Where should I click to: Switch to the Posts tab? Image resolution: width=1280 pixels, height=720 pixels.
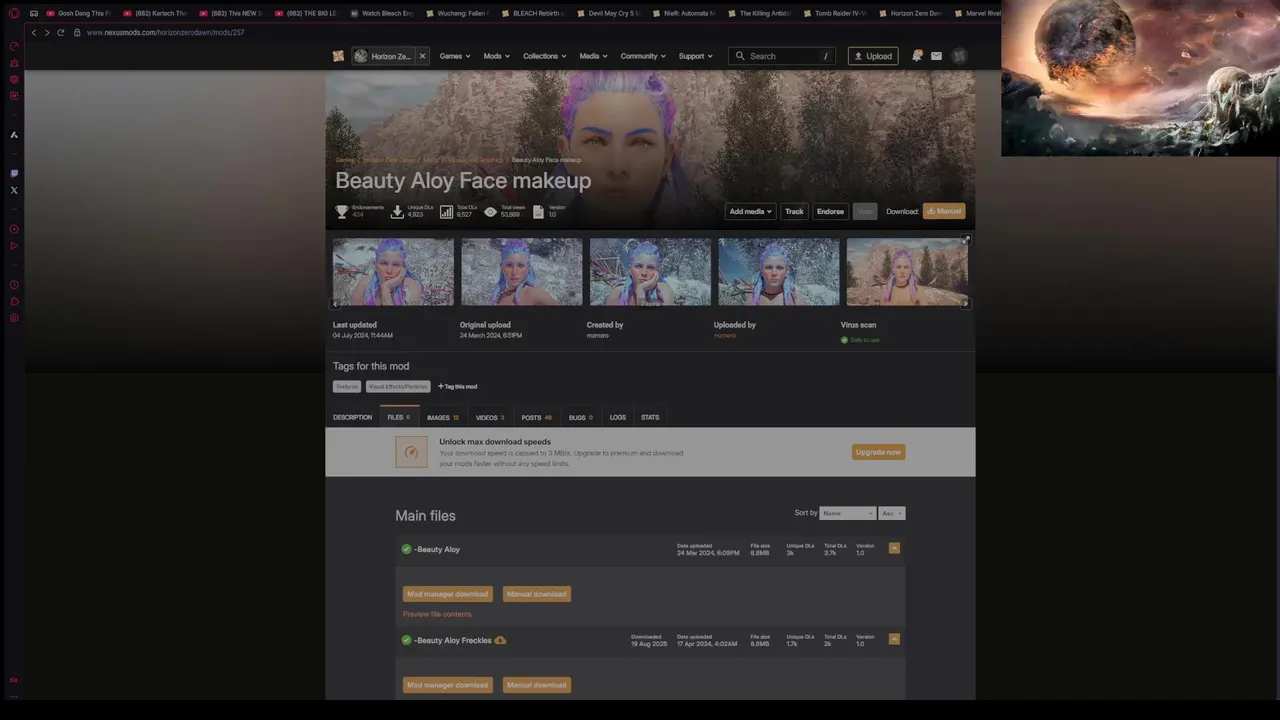click(x=536, y=417)
